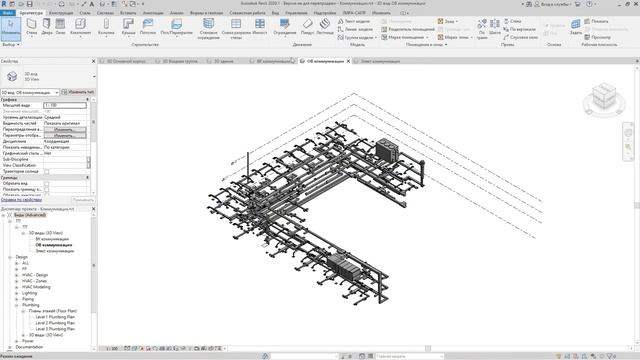640x360 pixels.
Task: Click the Слуховое окно (Dormer) tool
Action: 520,37
